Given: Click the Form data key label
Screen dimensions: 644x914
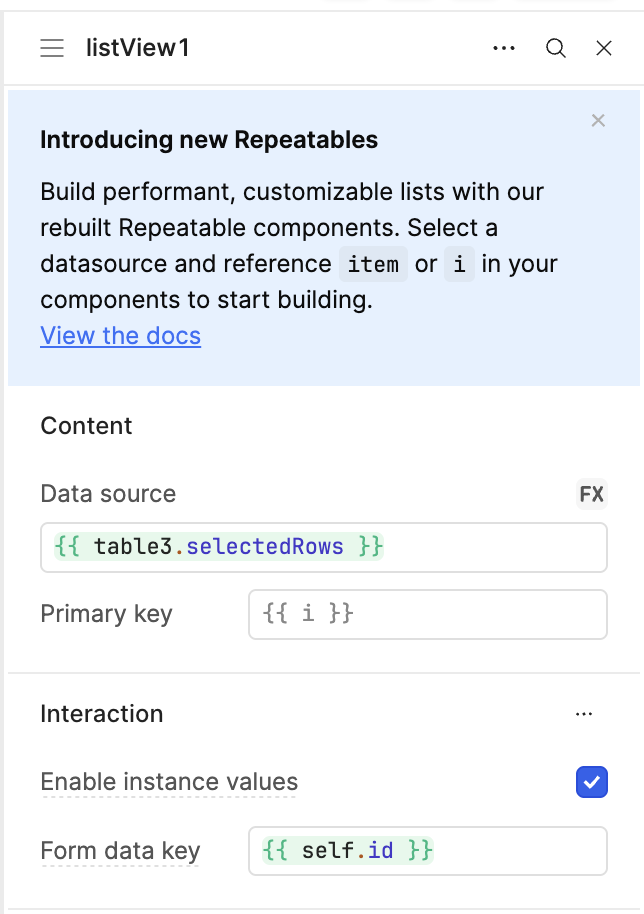Looking at the screenshot, I should coord(120,851).
